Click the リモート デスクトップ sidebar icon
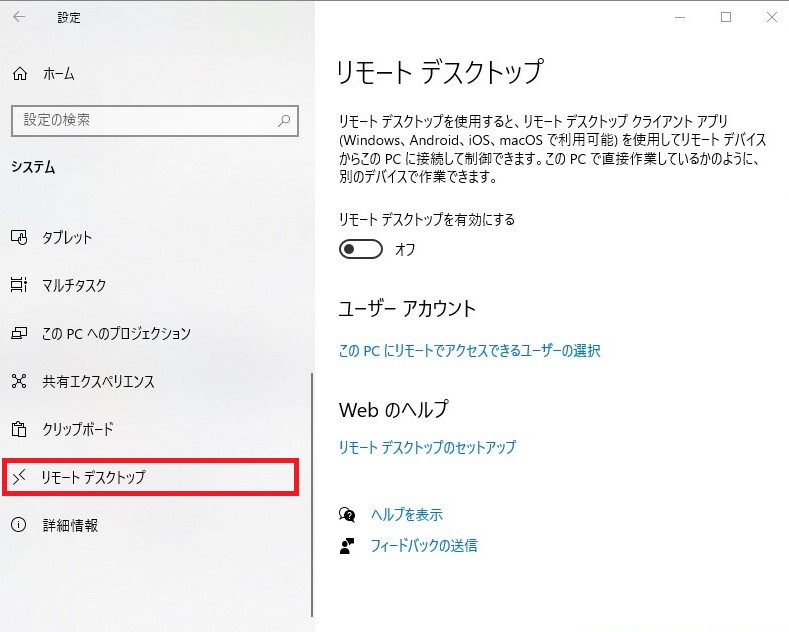The image size is (789, 632). [19, 477]
